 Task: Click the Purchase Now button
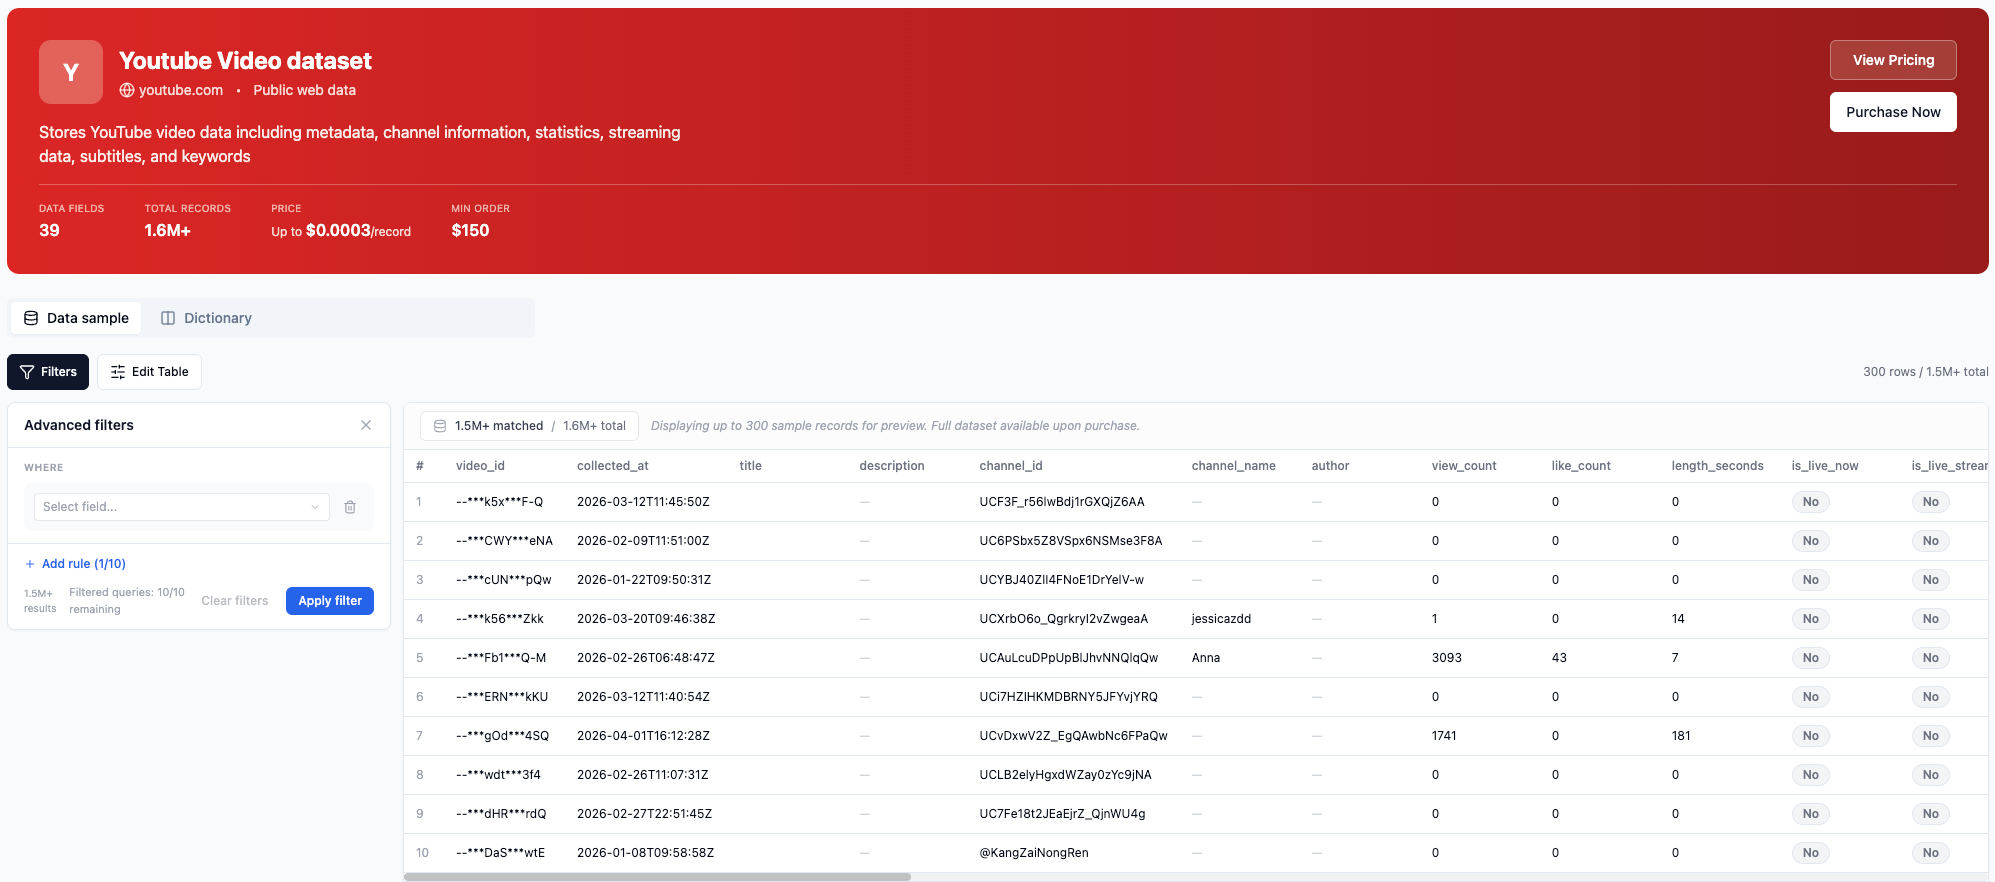pos(1893,112)
